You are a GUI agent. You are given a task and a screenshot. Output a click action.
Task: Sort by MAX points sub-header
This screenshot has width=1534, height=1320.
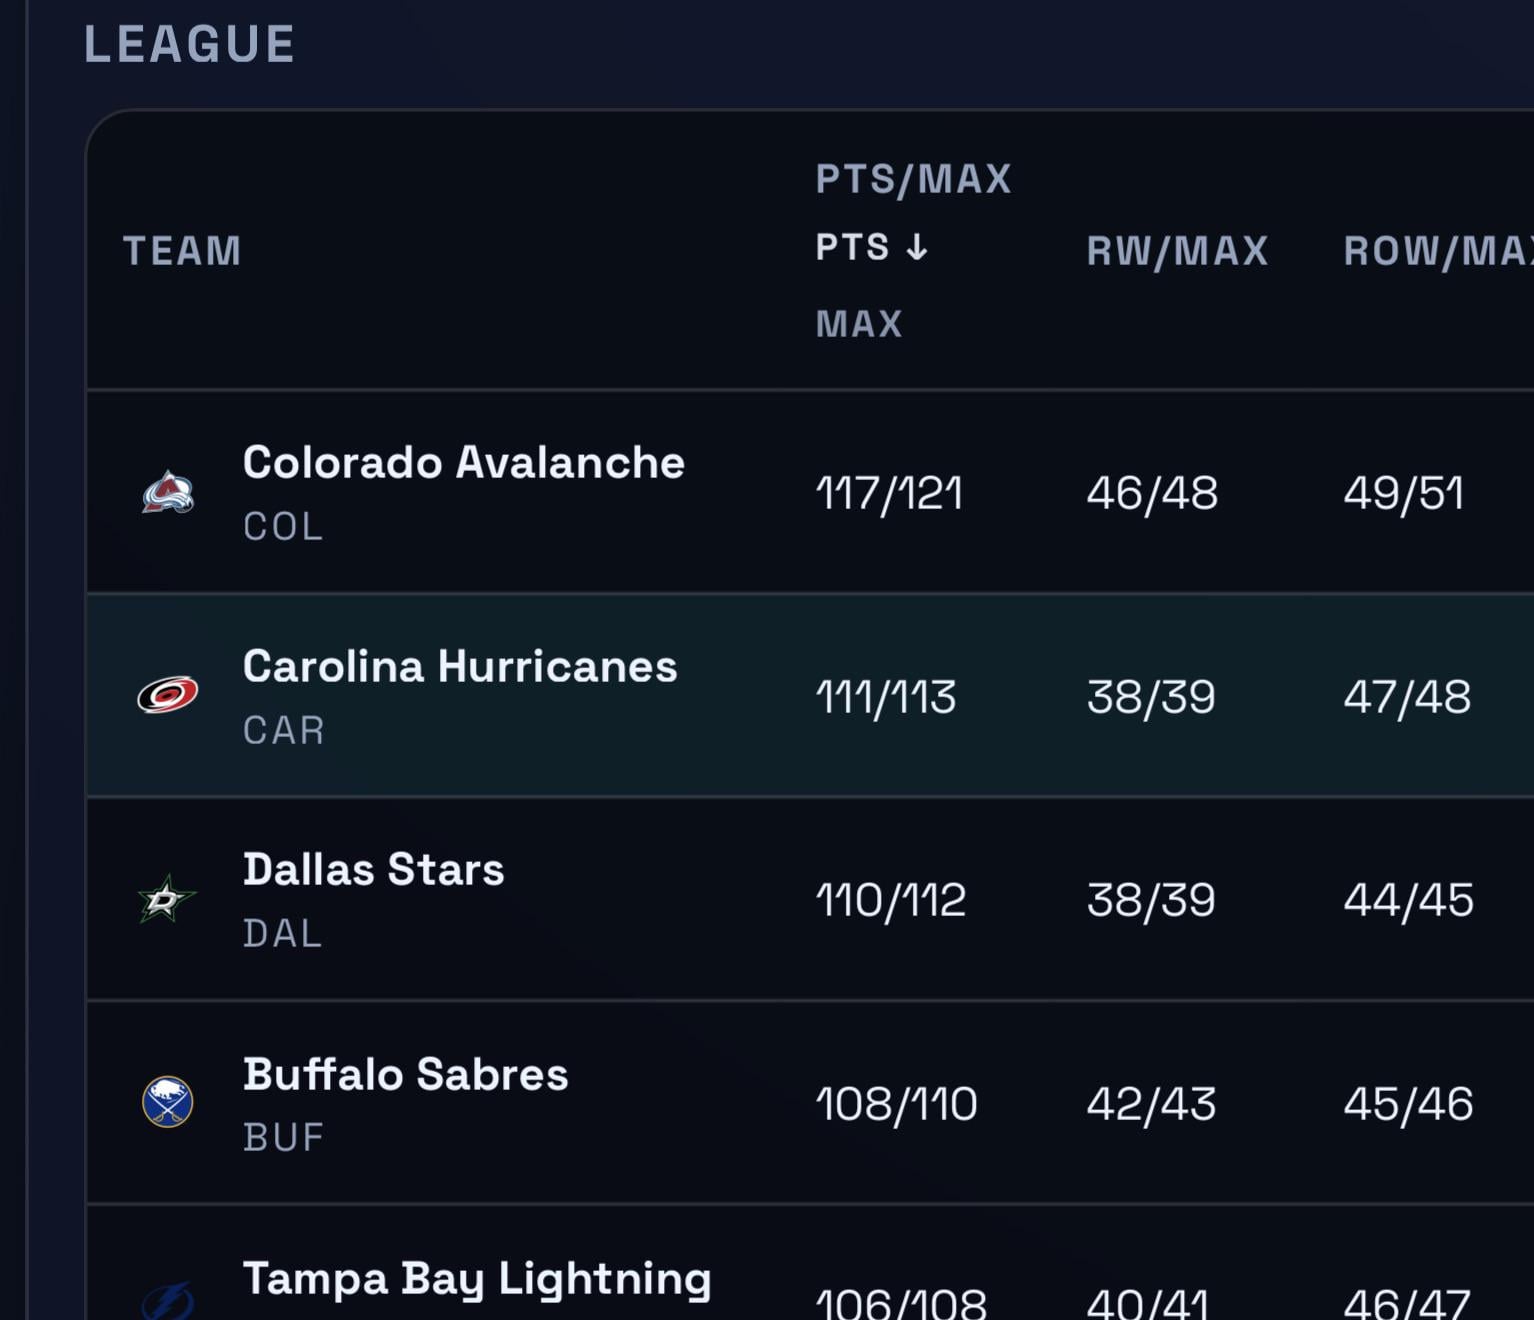tap(859, 323)
